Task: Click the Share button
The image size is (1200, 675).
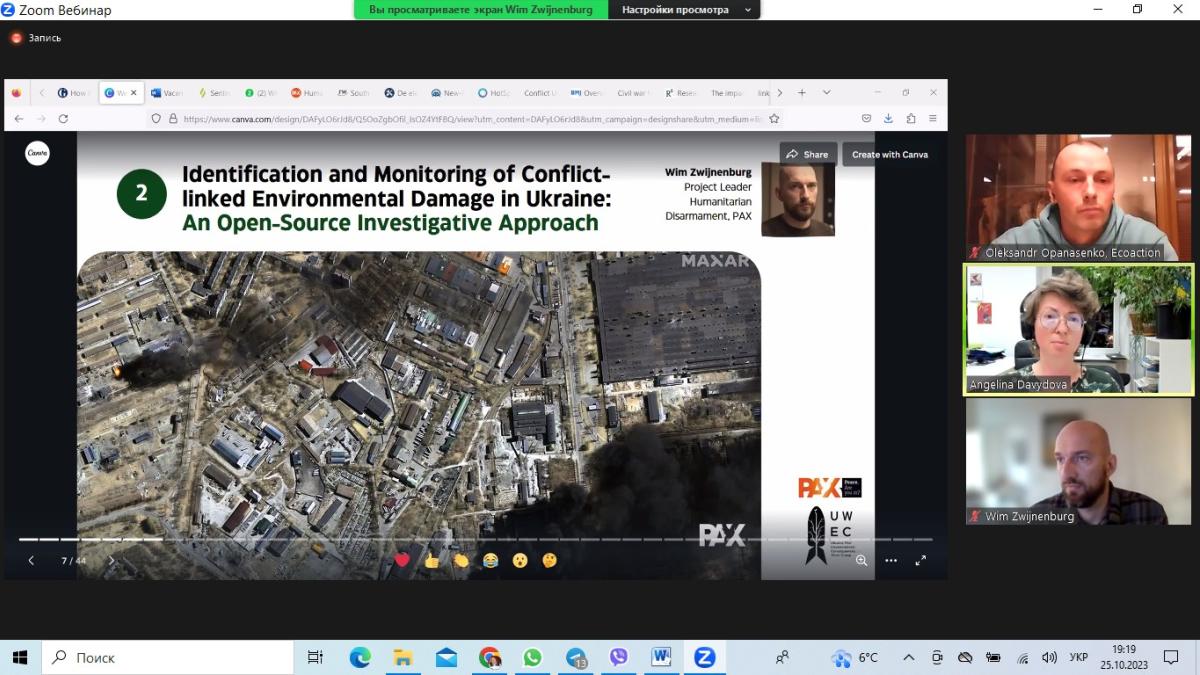Action: point(808,154)
